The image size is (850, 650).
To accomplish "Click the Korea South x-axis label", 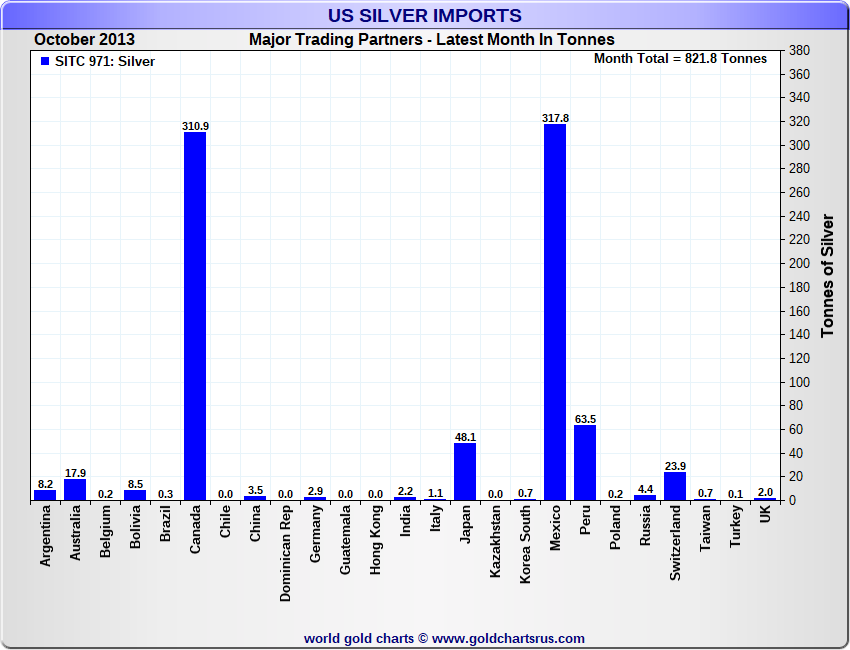I will click(525, 544).
